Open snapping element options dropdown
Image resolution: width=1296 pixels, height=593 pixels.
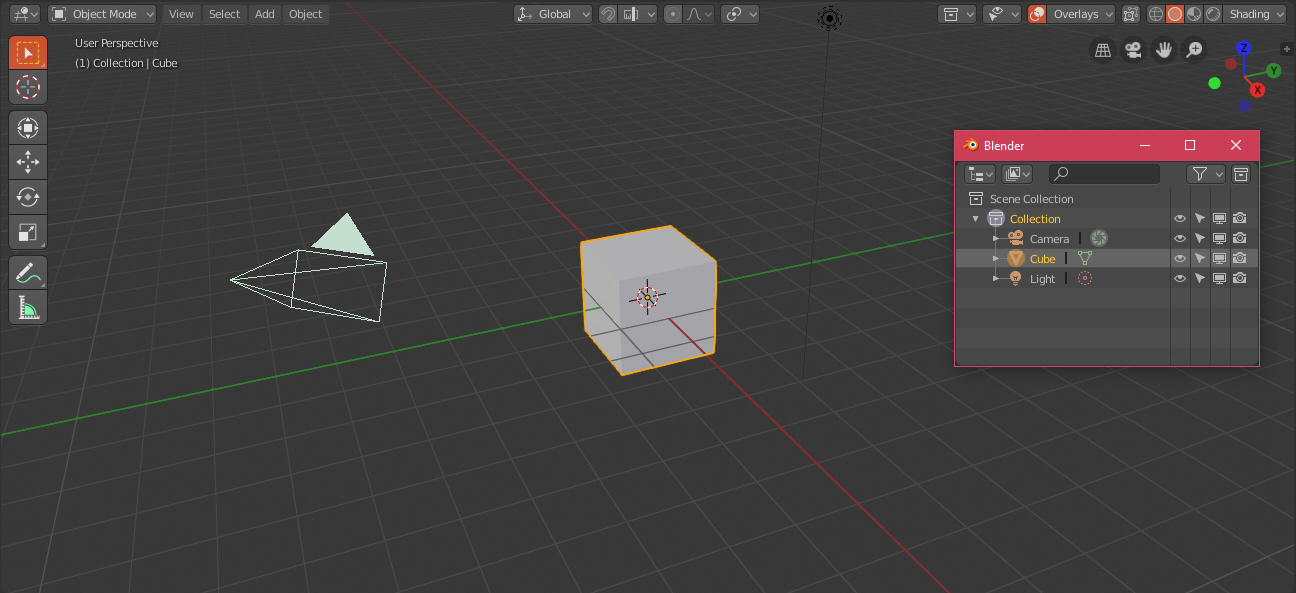638,14
